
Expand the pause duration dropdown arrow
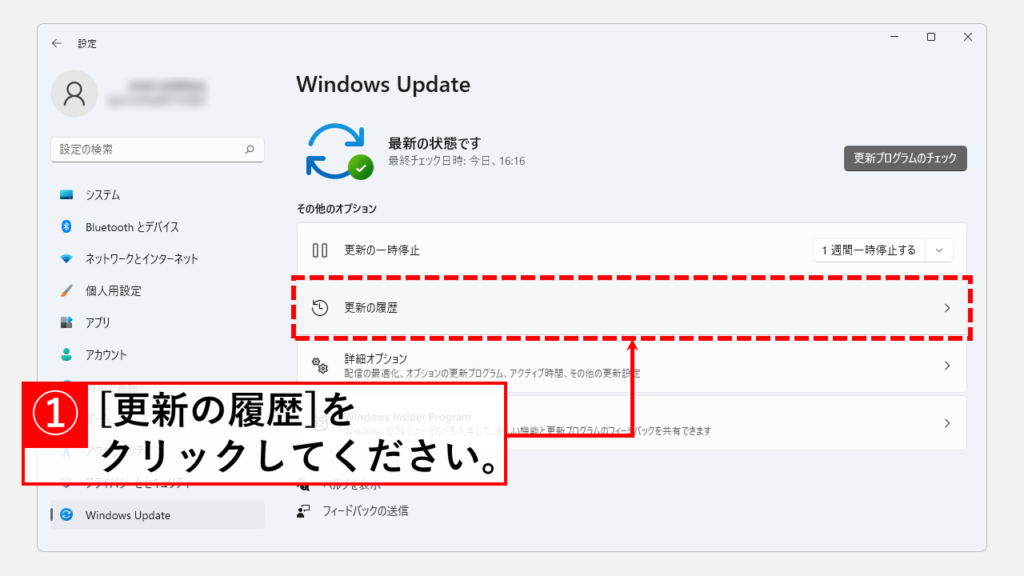click(x=939, y=250)
